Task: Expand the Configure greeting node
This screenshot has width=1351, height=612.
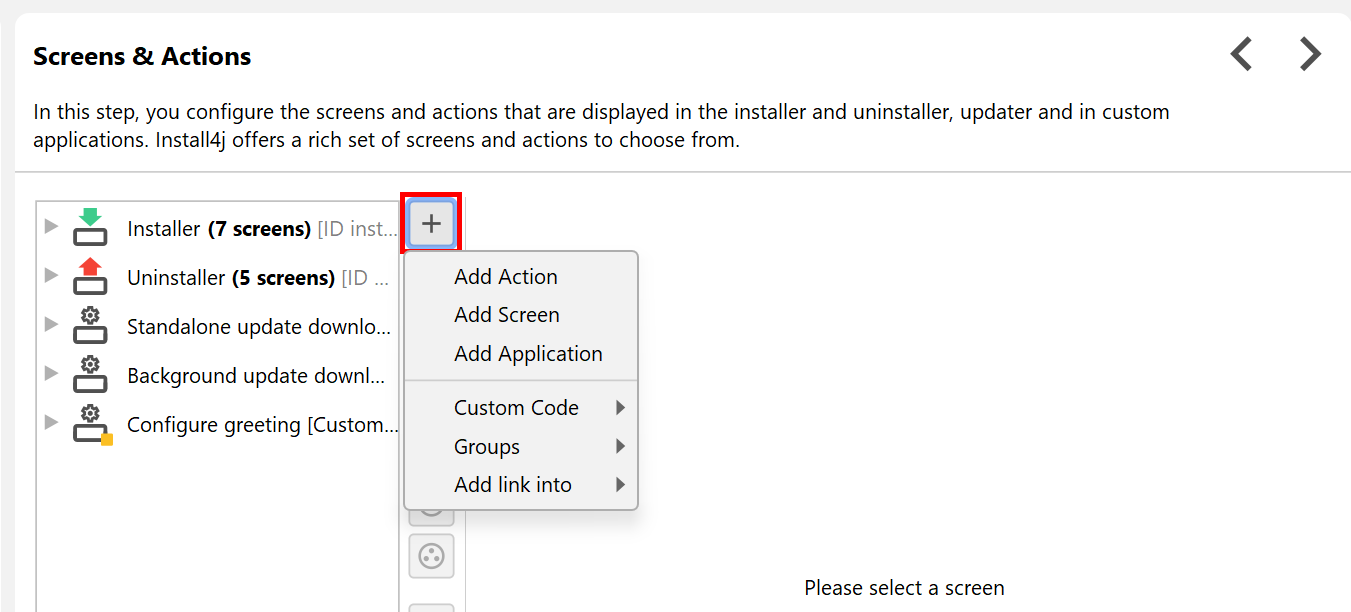Action: [52, 422]
